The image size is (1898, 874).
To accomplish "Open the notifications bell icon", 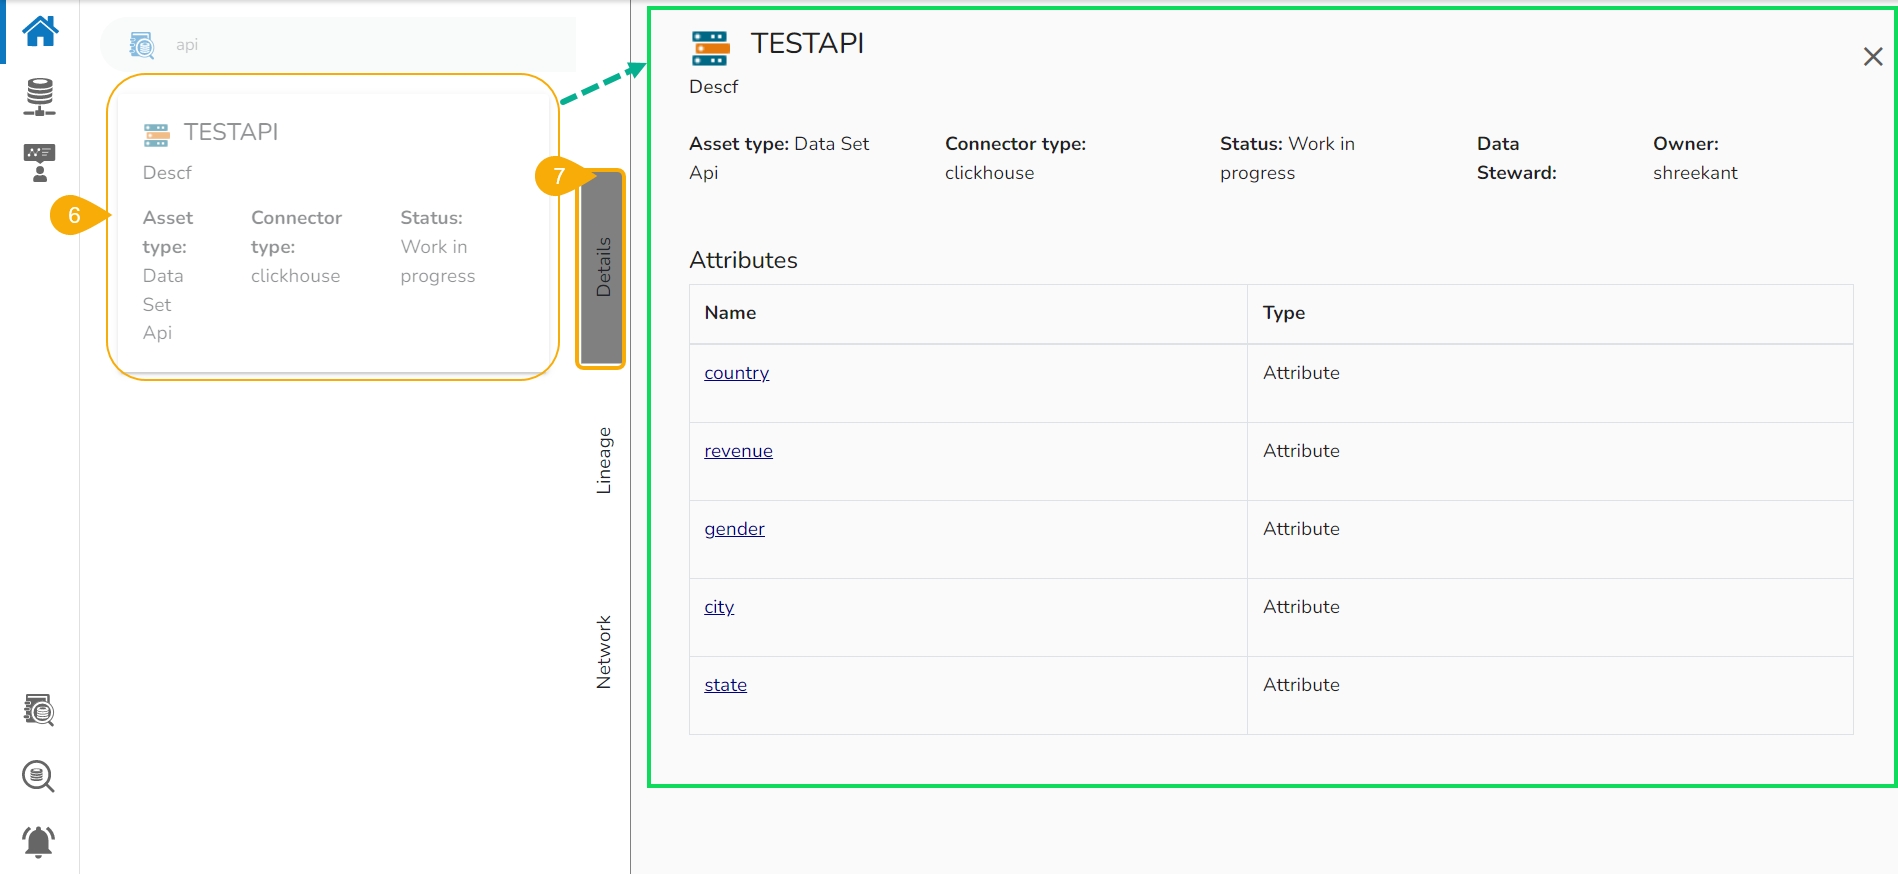I will tap(39, 841).
